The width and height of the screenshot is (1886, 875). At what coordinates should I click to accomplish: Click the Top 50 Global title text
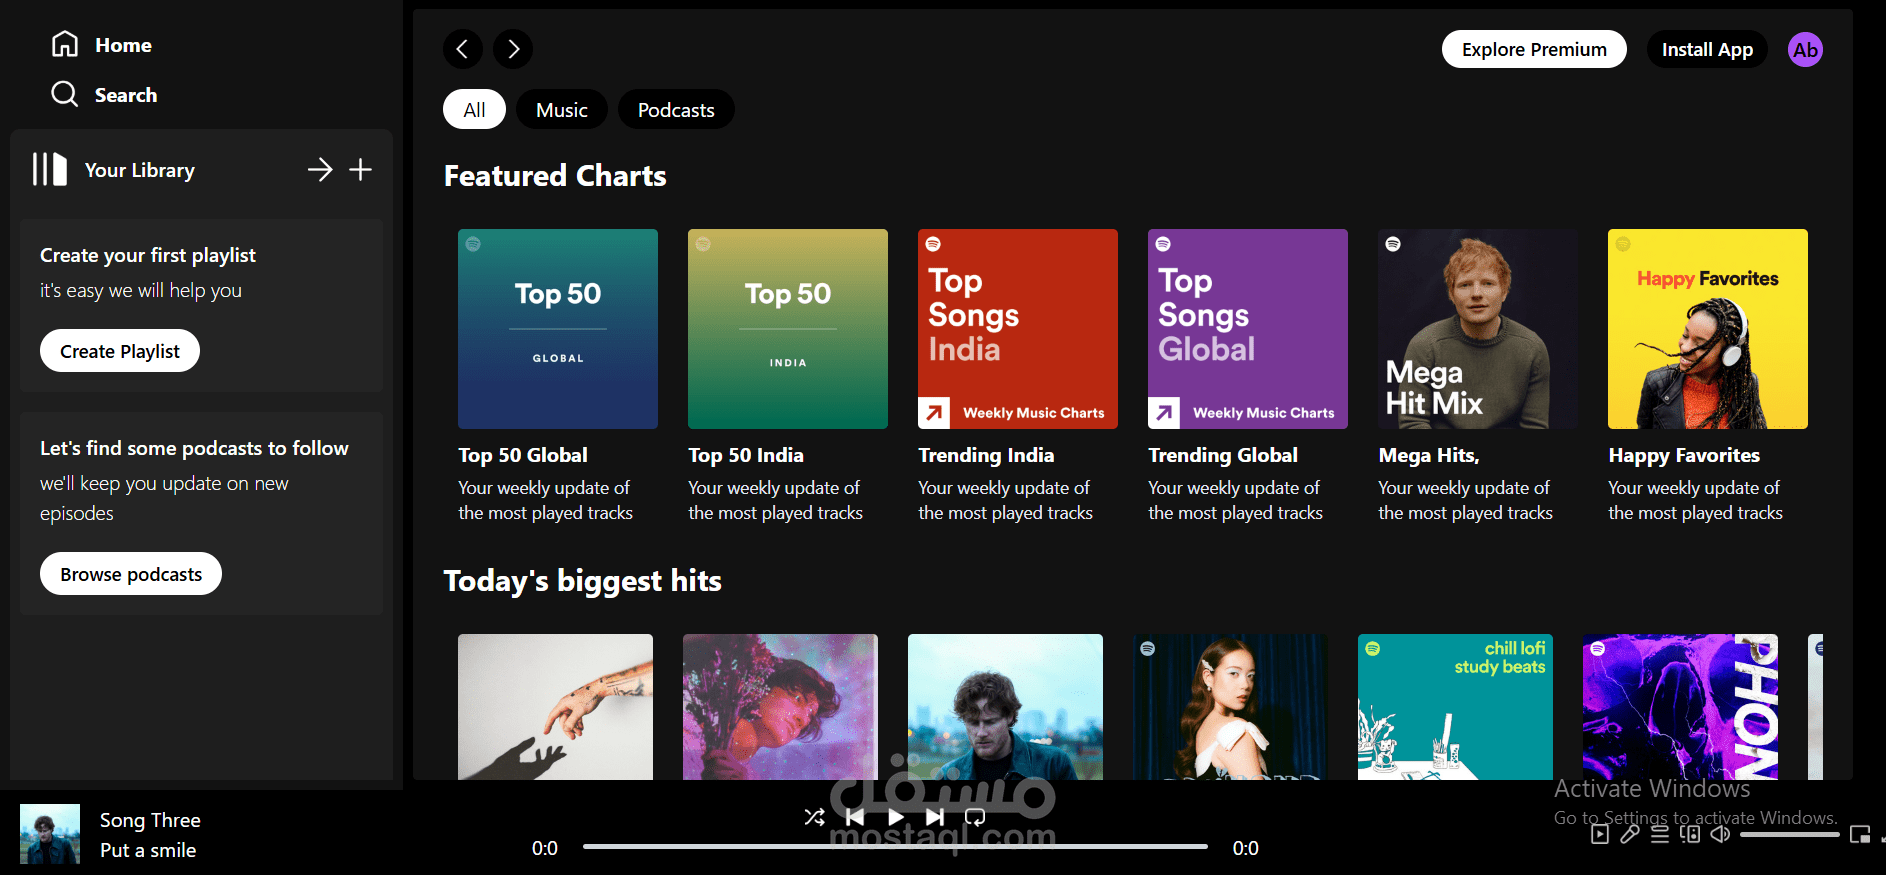[523, 455]
